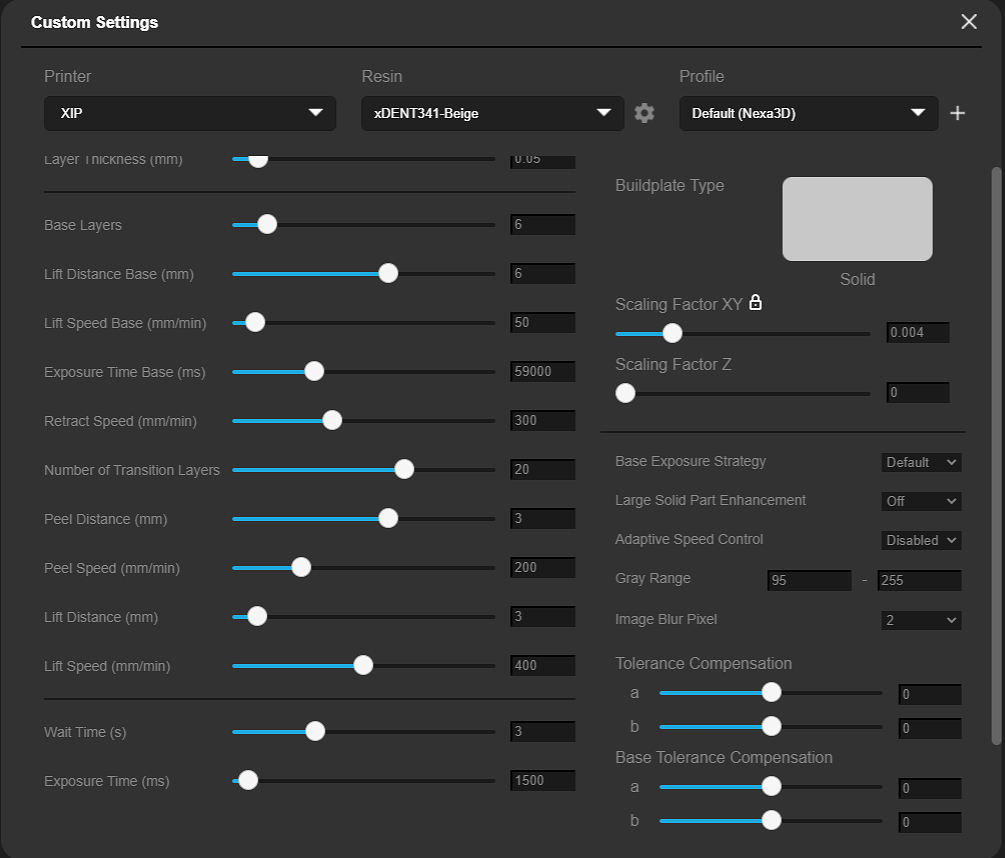The height and width of the screenshot is (858, 1005).
Task: Click the Retract Speed slider handle
Action: [x=331, y=420]
